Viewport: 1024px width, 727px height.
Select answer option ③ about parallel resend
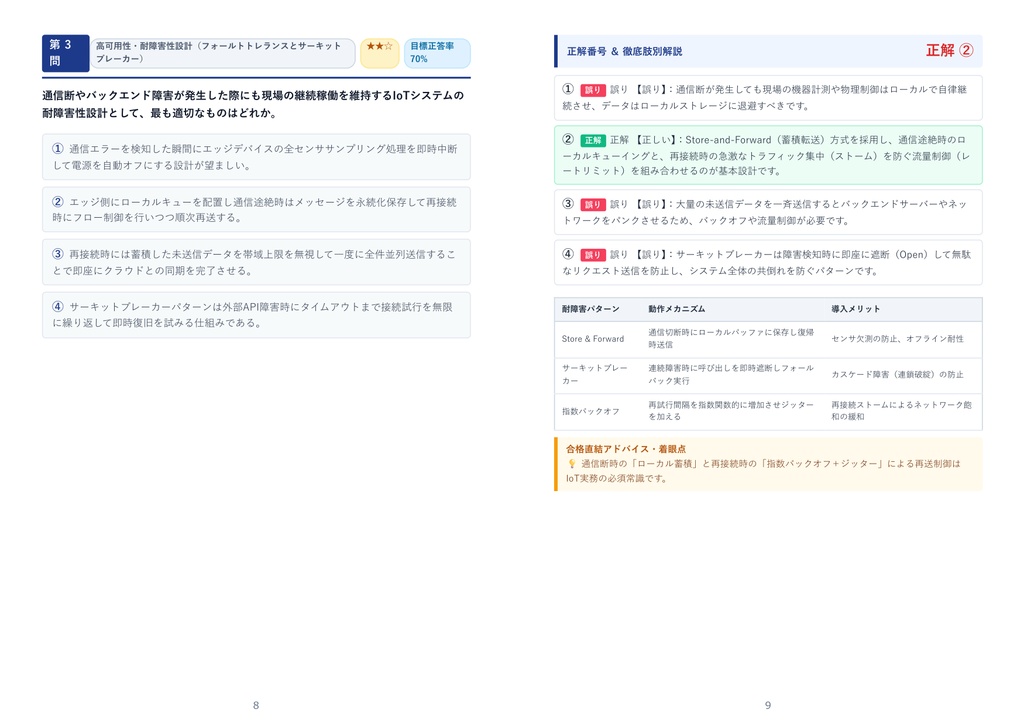(x=256, y=262)
